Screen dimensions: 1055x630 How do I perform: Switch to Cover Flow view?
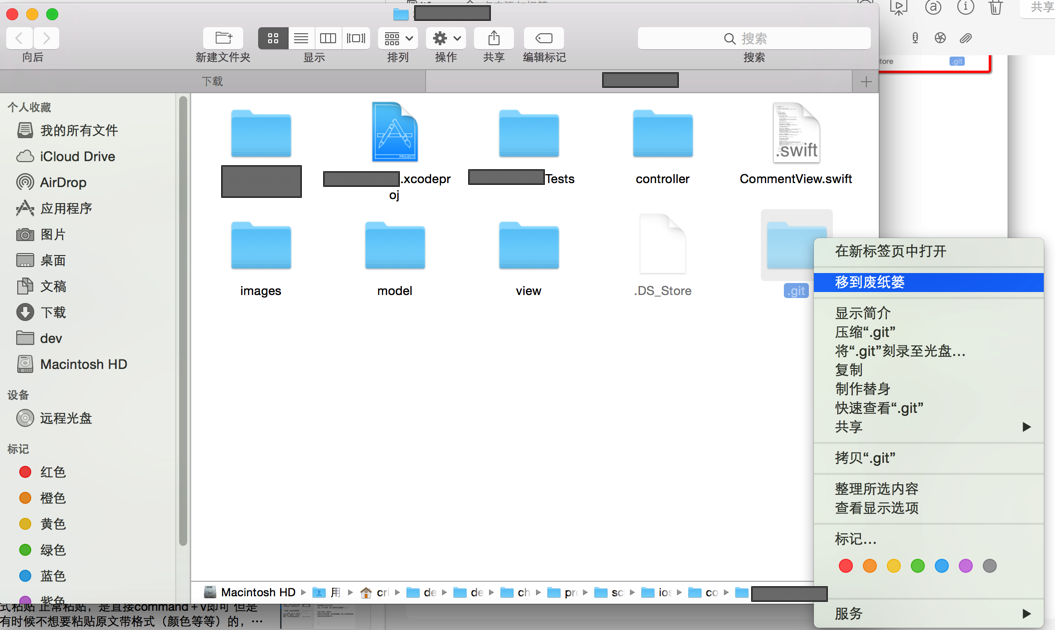[x=356, y=38]
